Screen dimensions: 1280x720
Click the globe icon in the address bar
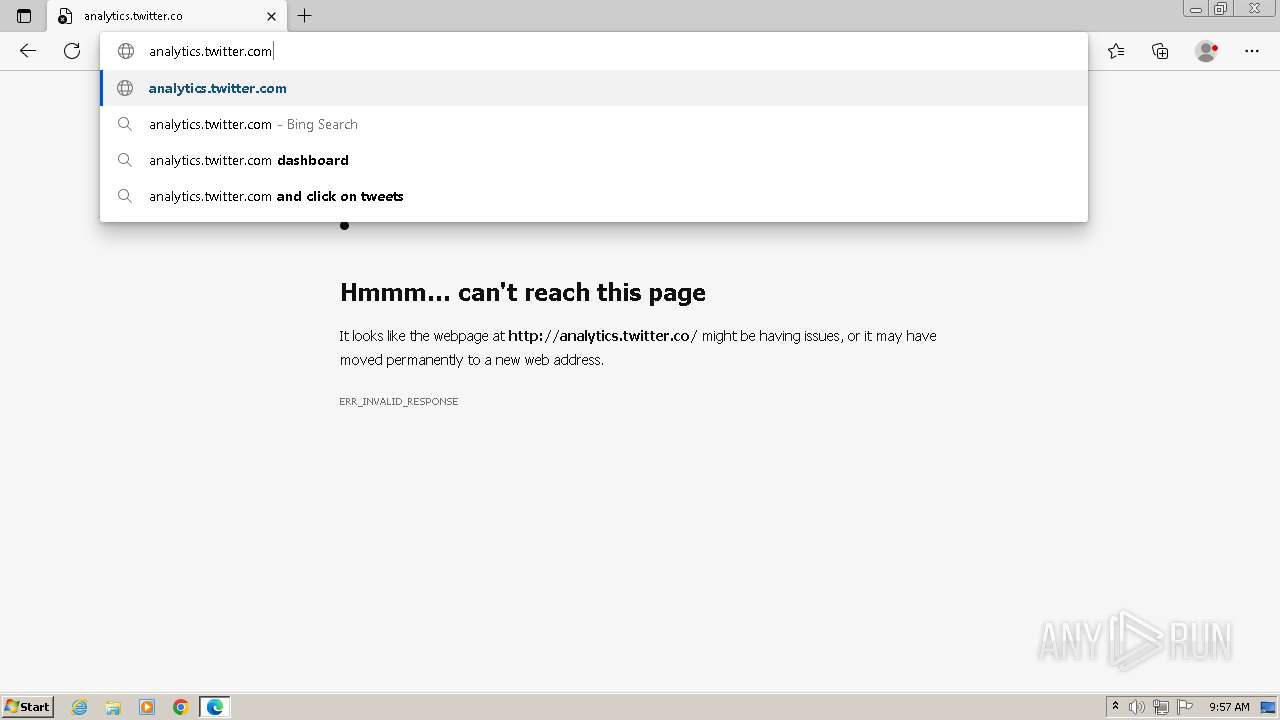click(x=126, y=51)
